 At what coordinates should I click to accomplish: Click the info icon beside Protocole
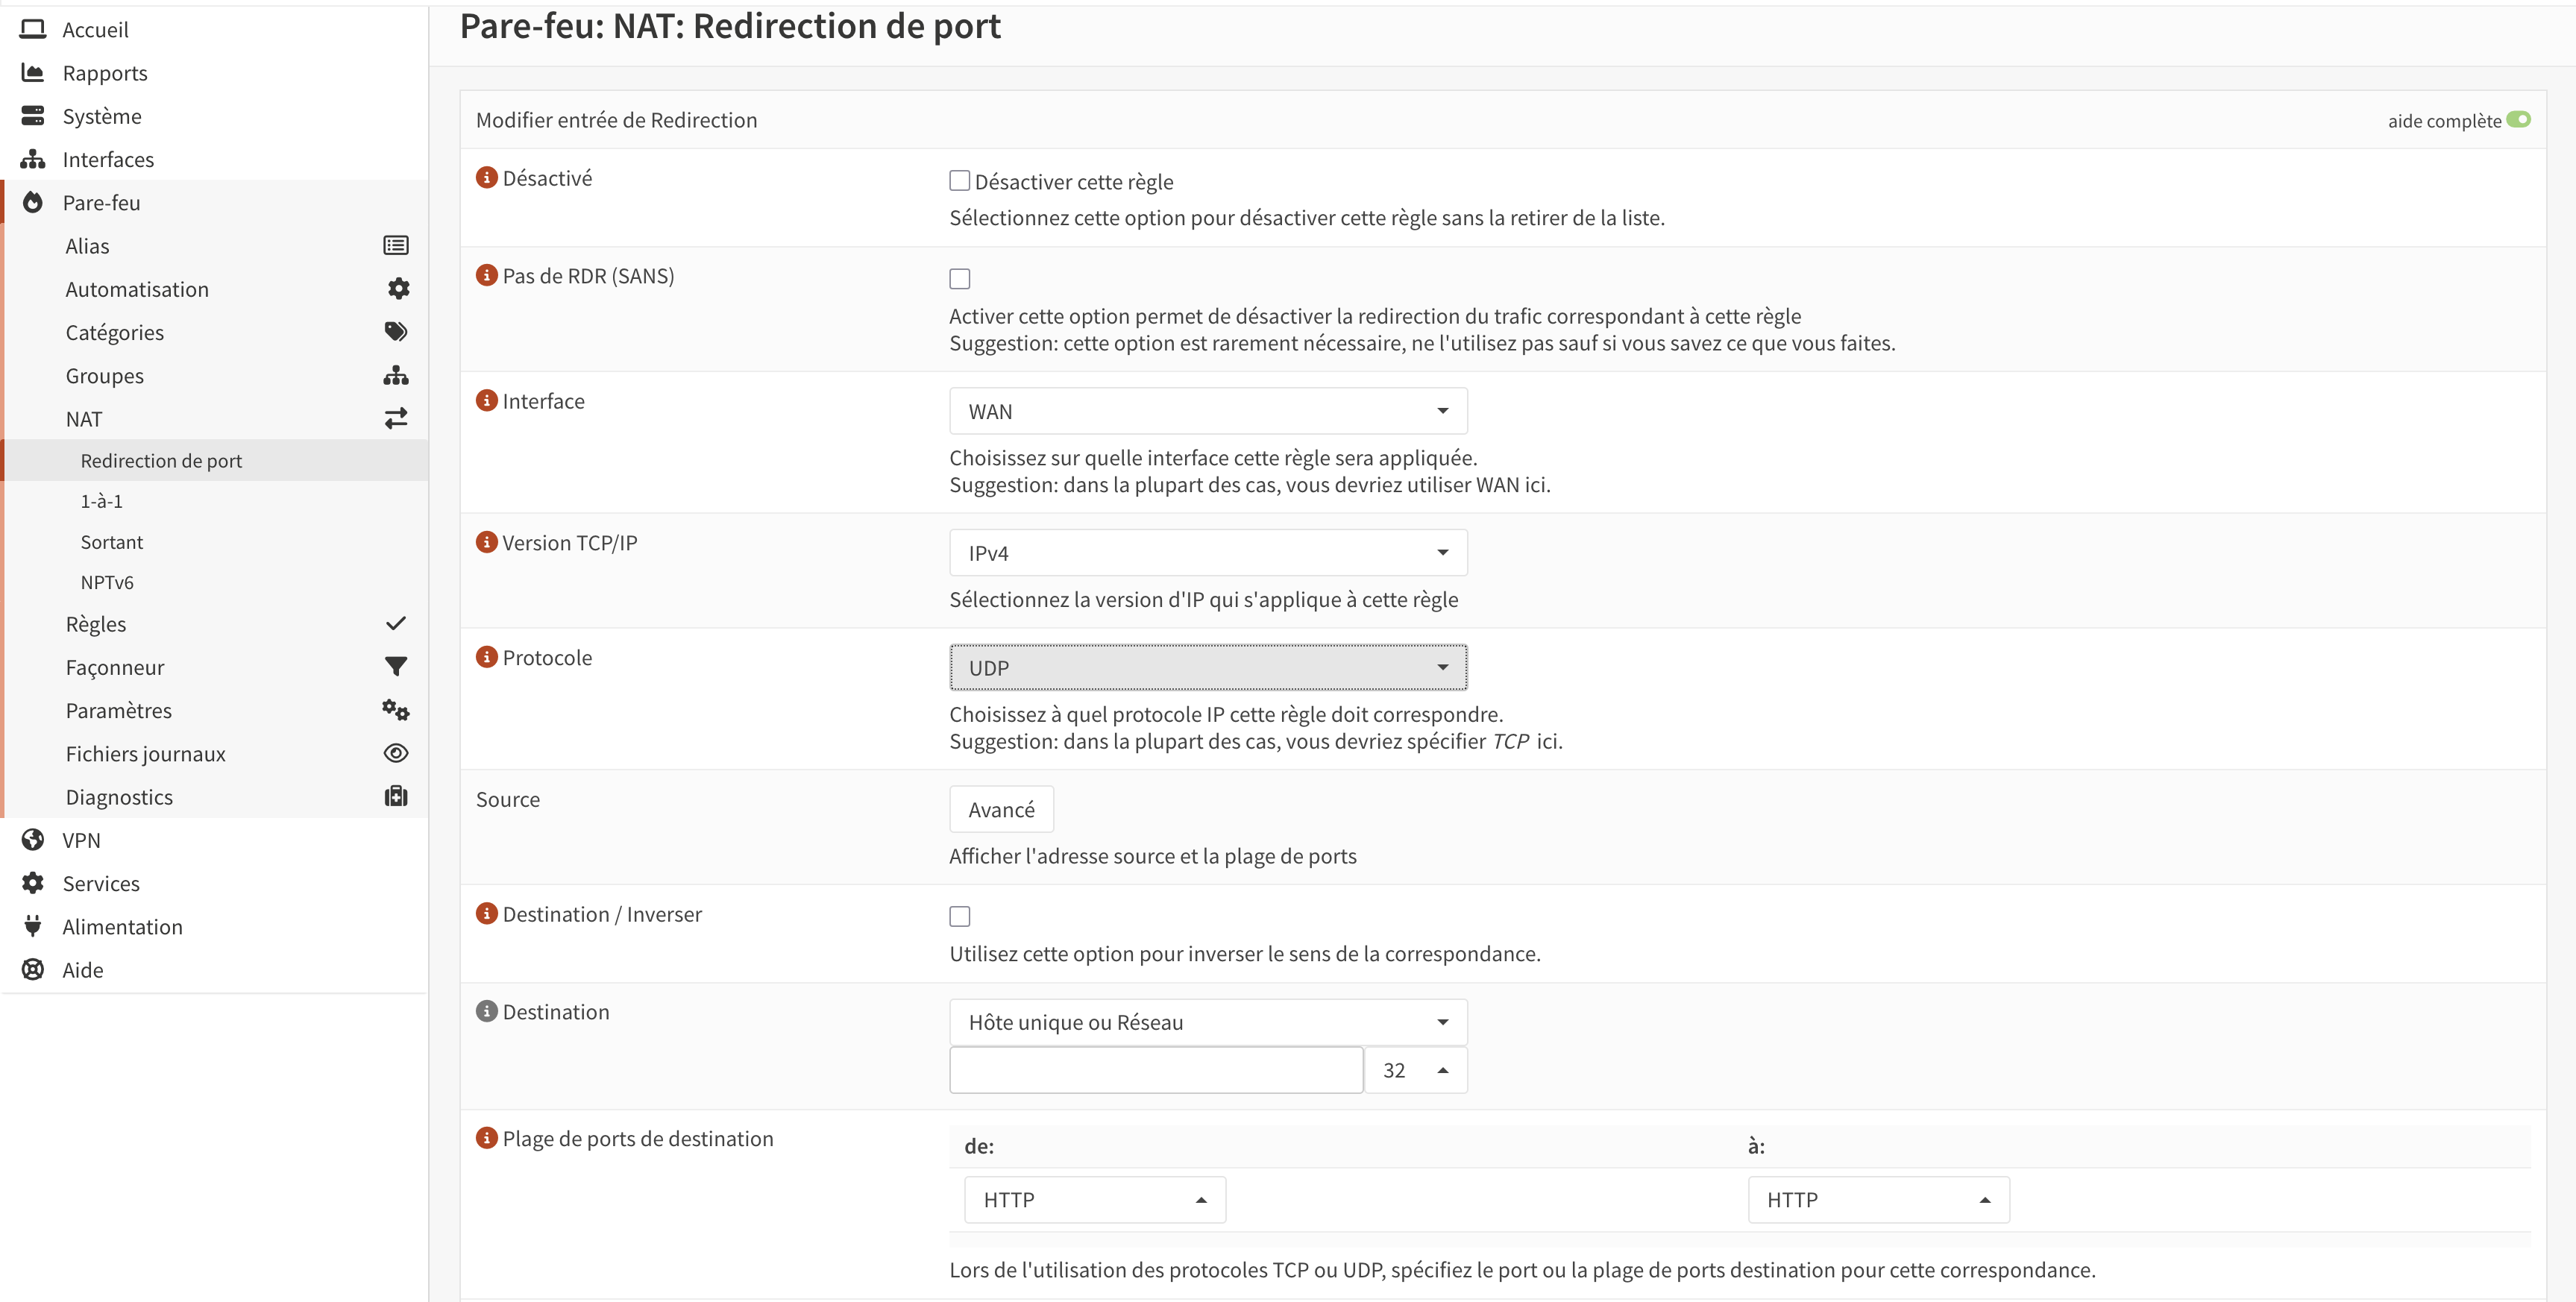click(x=487, y=657)
